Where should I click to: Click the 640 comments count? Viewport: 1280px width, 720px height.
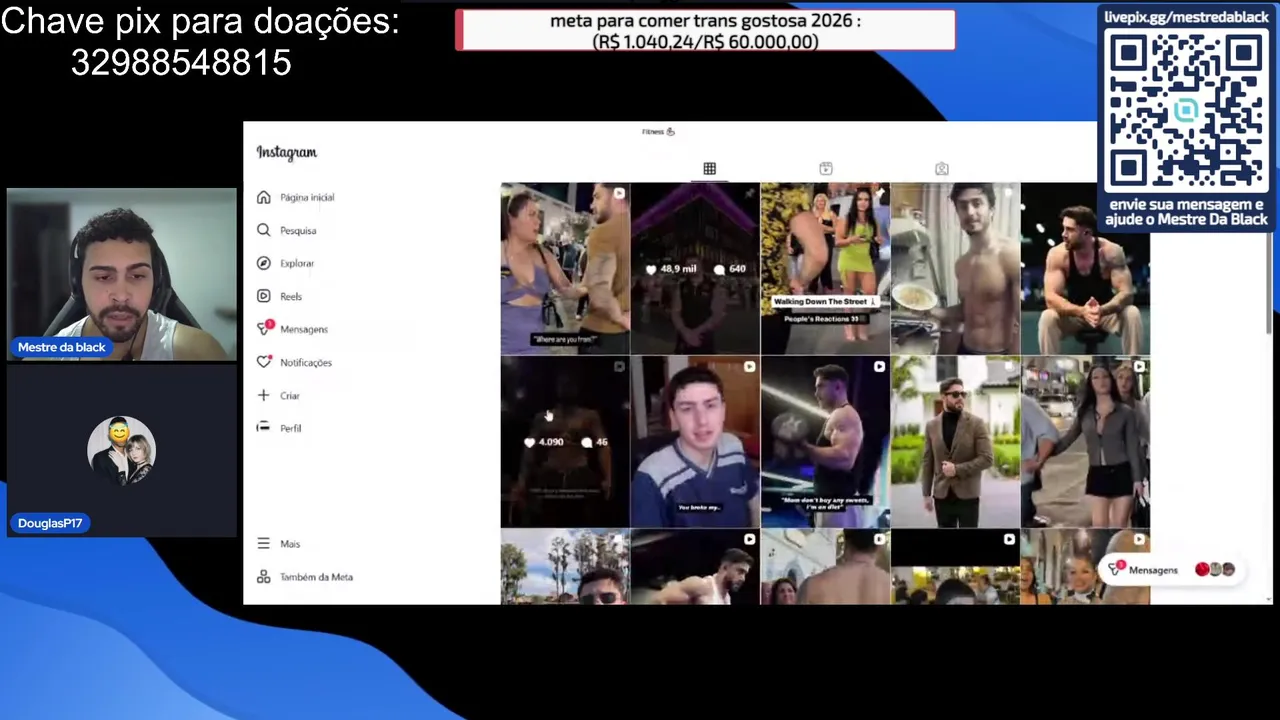click(x=730, y=269)
